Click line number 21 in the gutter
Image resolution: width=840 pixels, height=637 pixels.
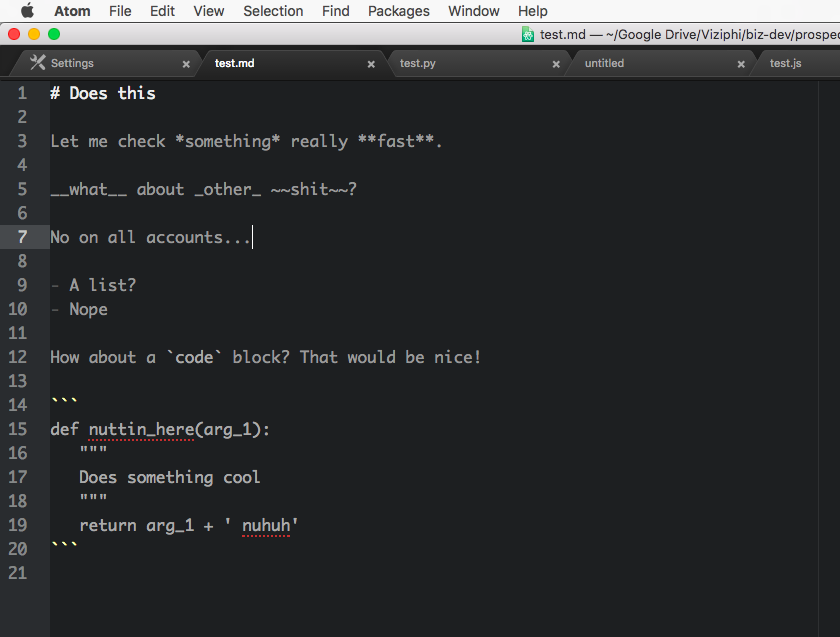[17, 573]
